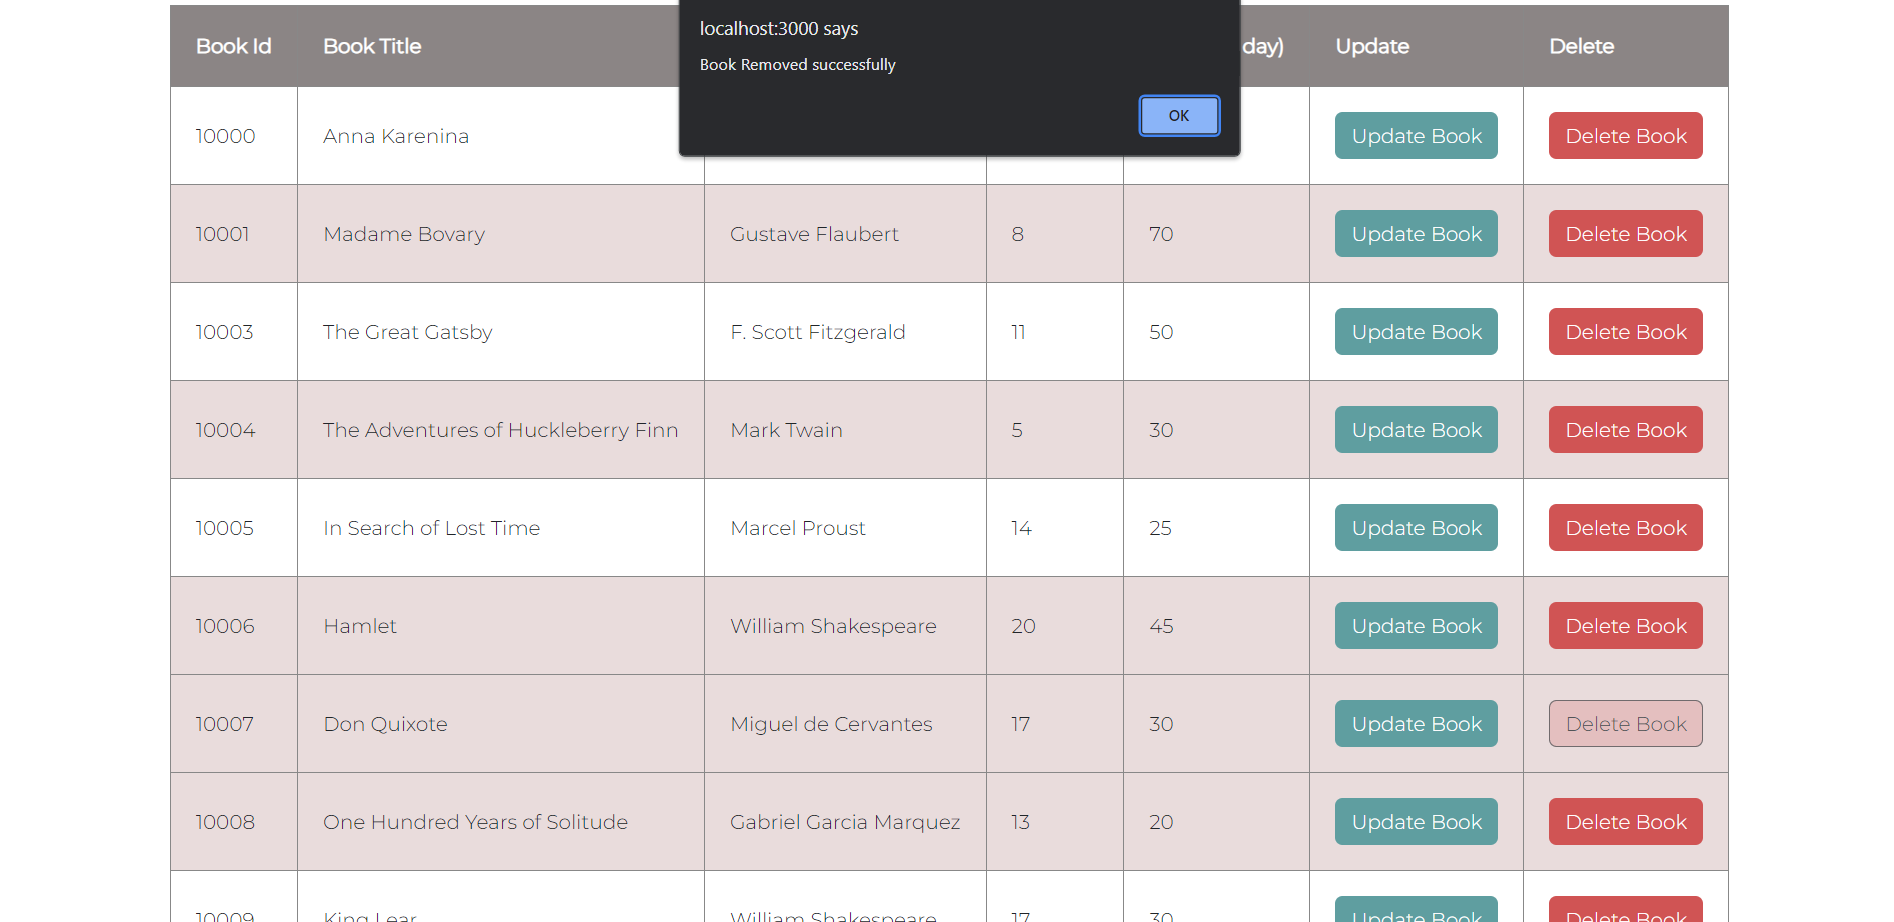Update the book Don Quixote
The height and width of the screenshot is (922, 1894).
(x=1415, y=723)
